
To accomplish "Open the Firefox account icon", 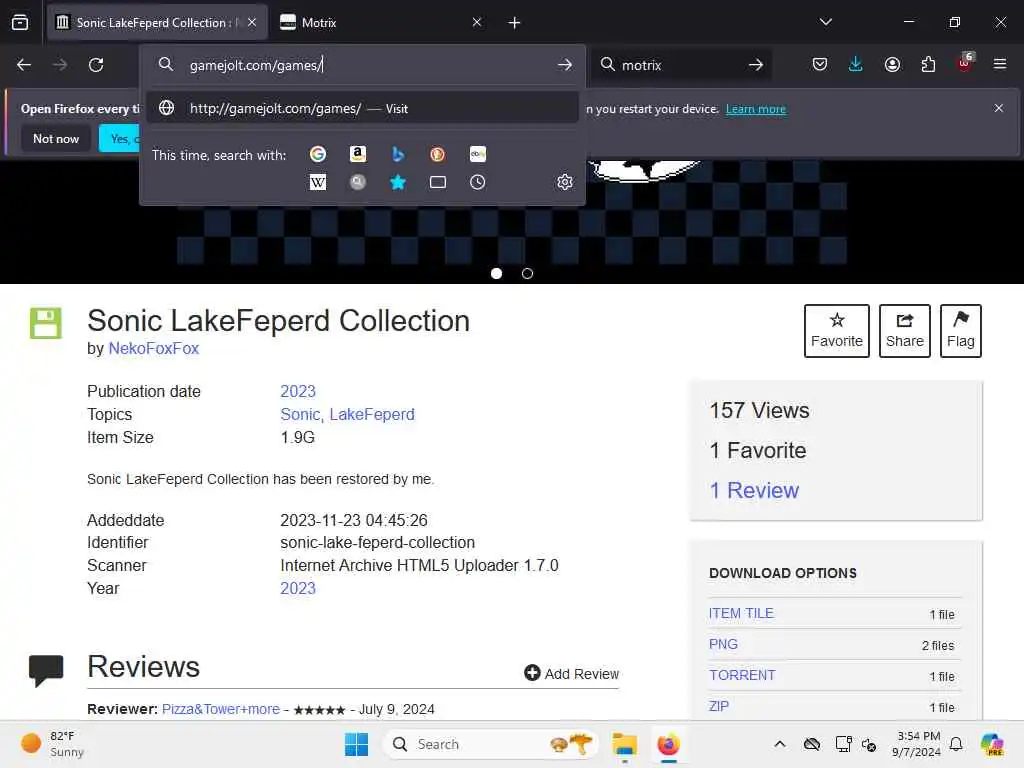I will (892, 65).
